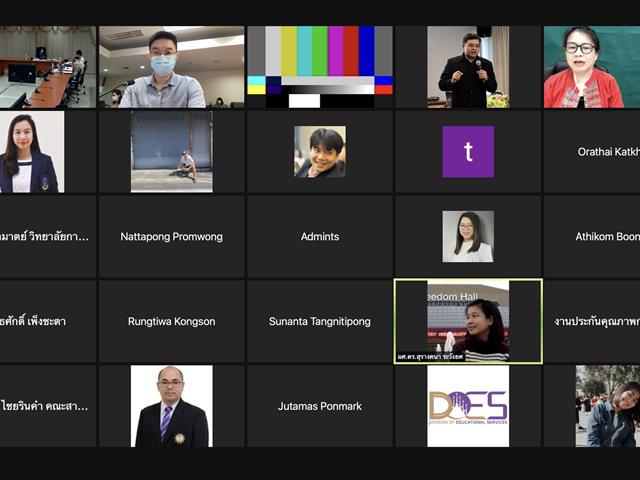Click the woman in white blouse photo

click(x=468, y=236)
